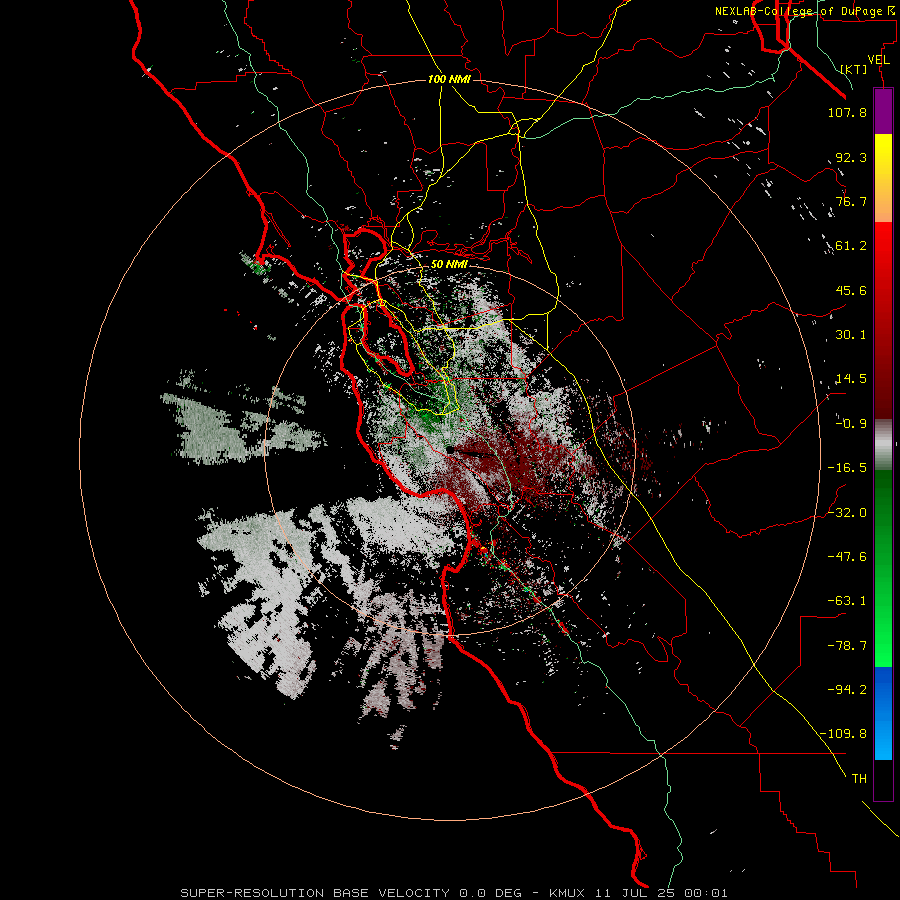The width and height of the screenshot is (900, 900).
Task: Click the 30.1 legend value
Action: coord(851,335)
